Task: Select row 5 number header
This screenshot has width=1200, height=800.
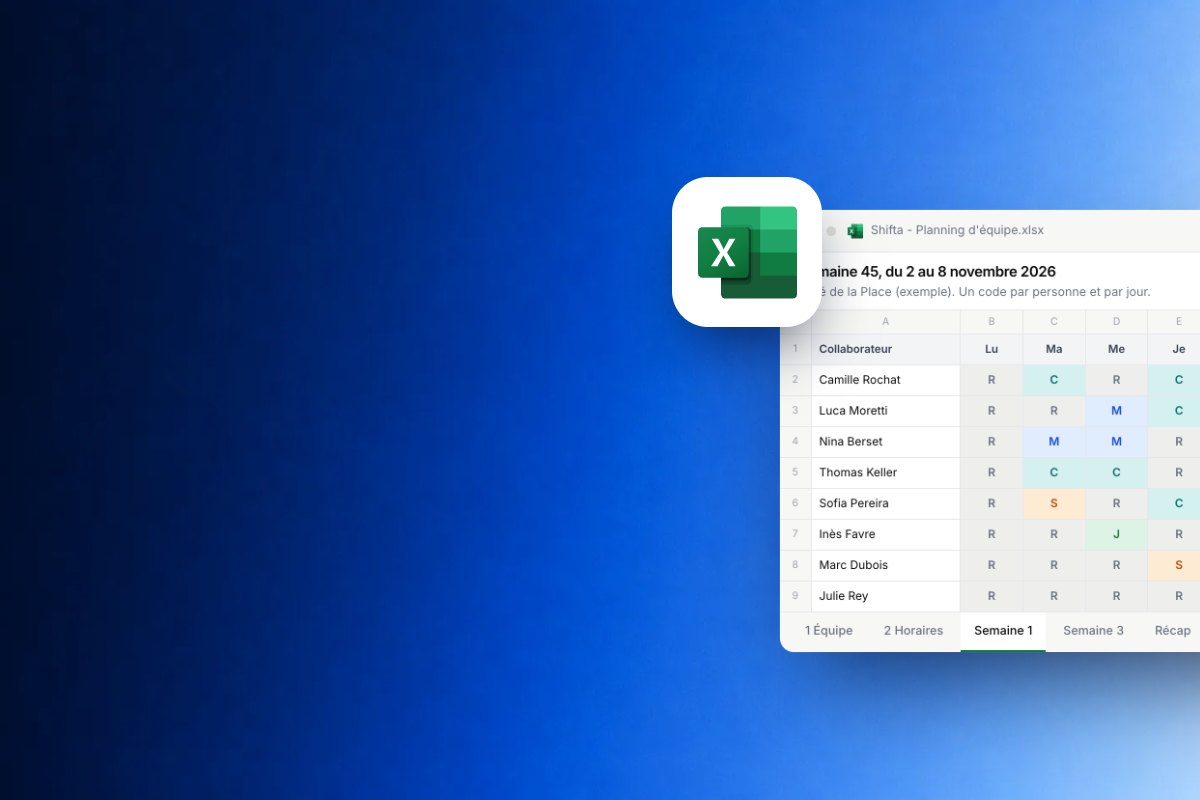Action: tap(796, 472)
